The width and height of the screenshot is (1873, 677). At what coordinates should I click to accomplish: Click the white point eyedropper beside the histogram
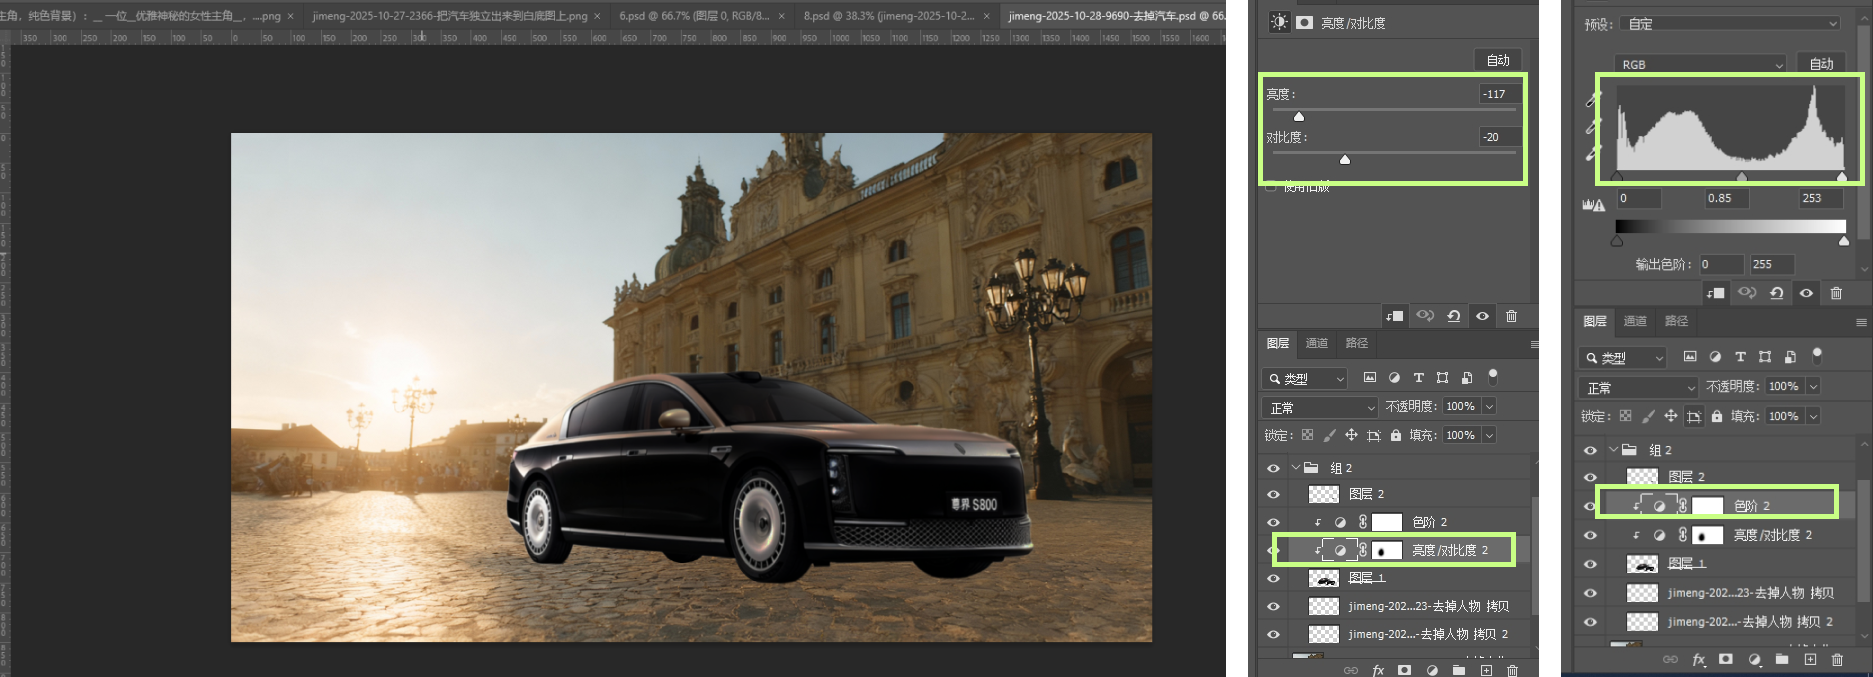tap(1592, 153)
